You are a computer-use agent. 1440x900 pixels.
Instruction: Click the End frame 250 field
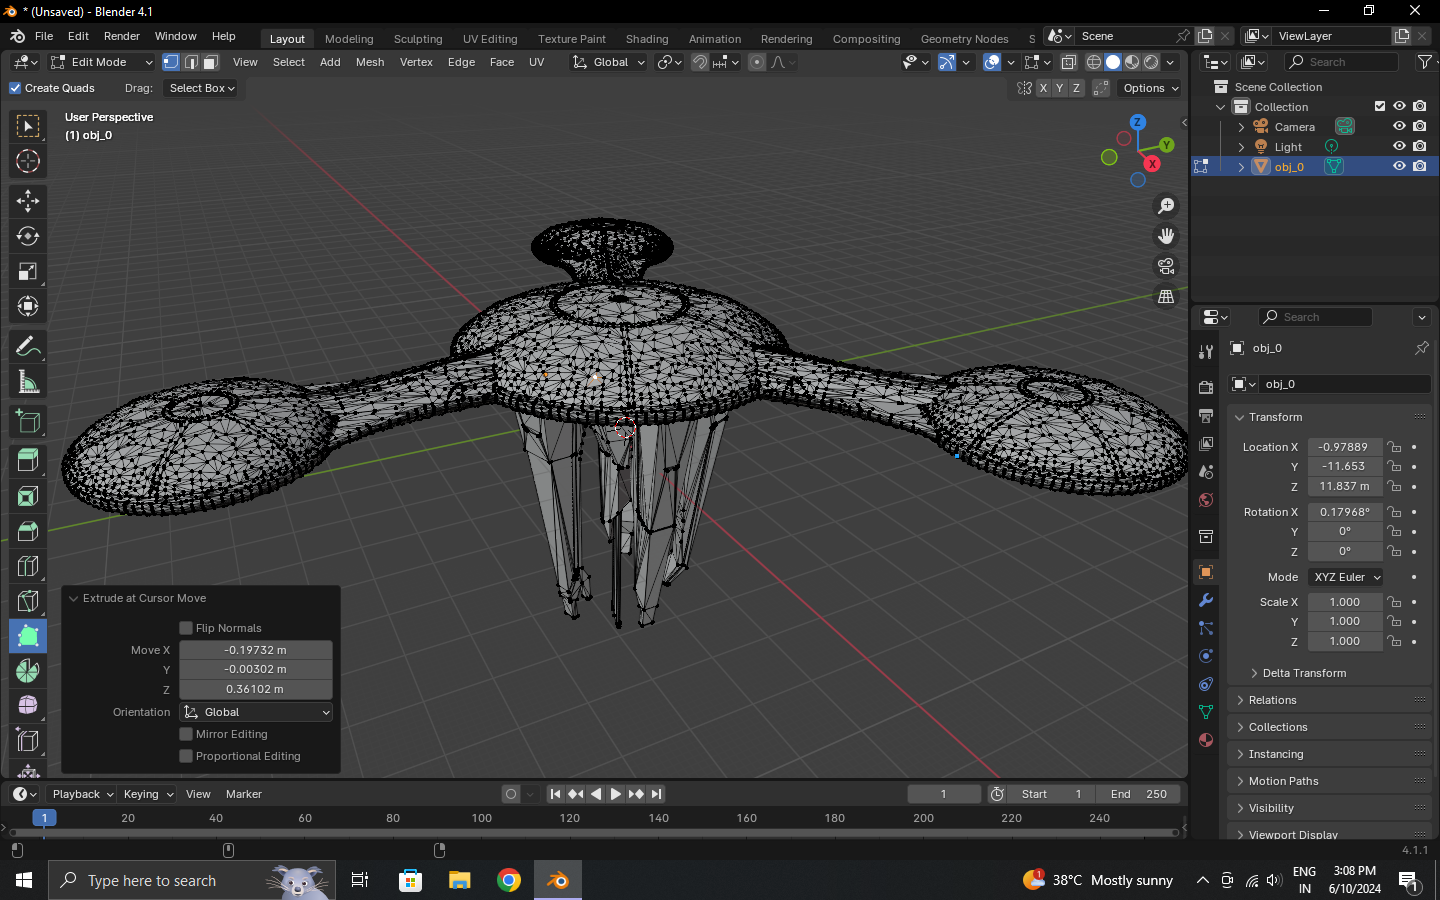1138,794
